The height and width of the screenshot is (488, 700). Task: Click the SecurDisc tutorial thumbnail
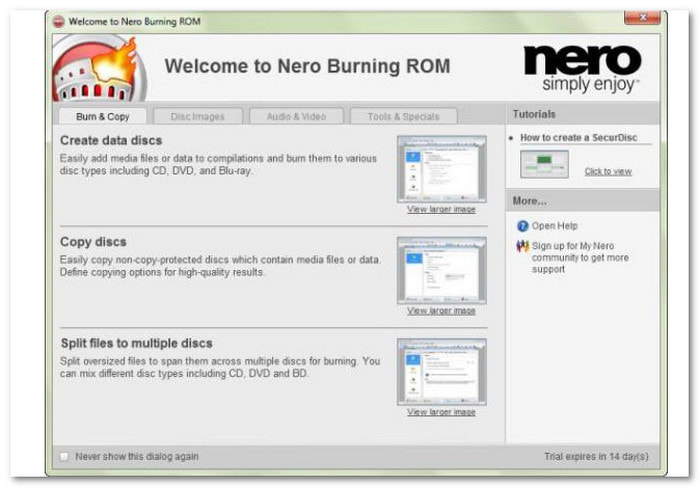(x=544, y=164)
